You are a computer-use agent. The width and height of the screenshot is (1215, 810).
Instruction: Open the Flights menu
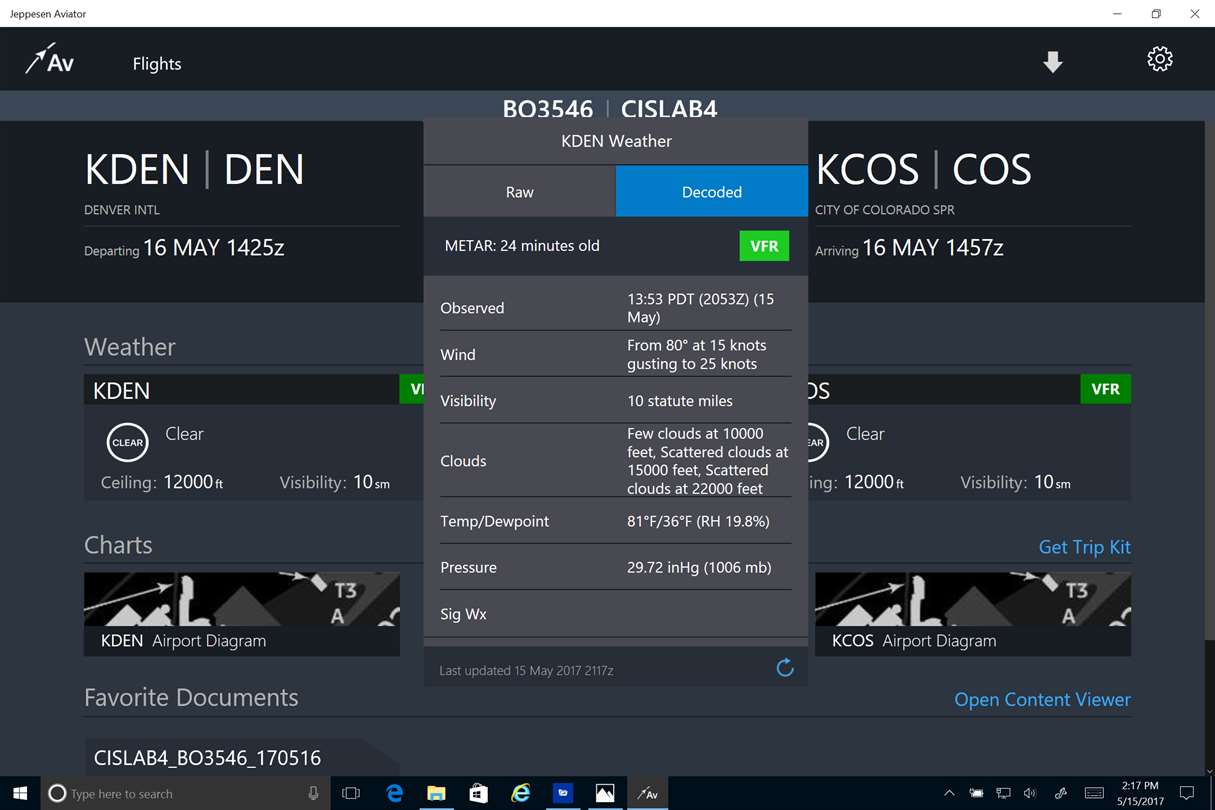click(x=157, y=64)
